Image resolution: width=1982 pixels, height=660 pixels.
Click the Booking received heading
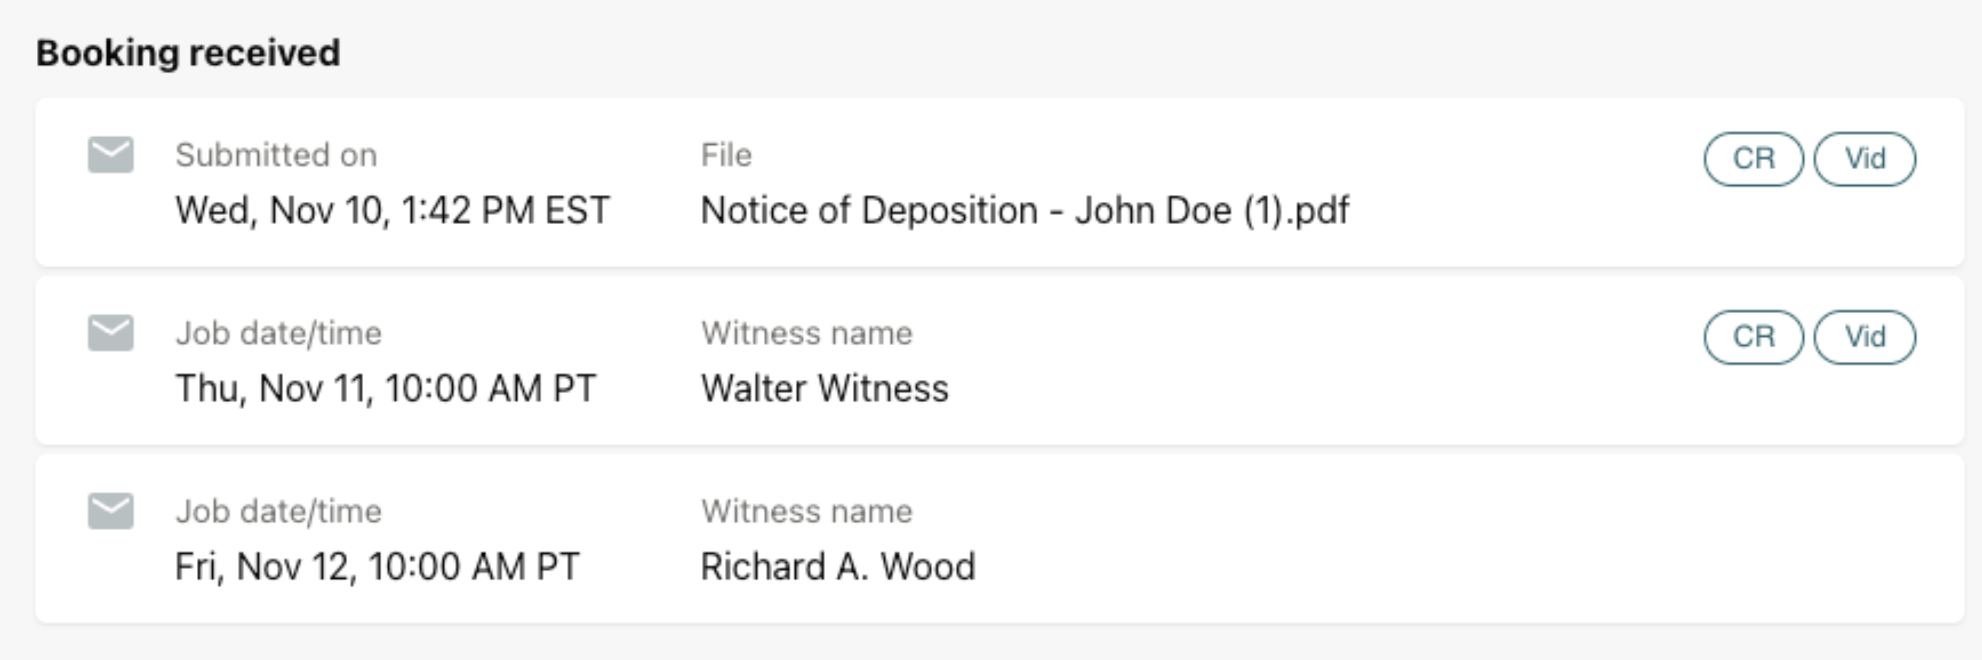pos(188,53)
